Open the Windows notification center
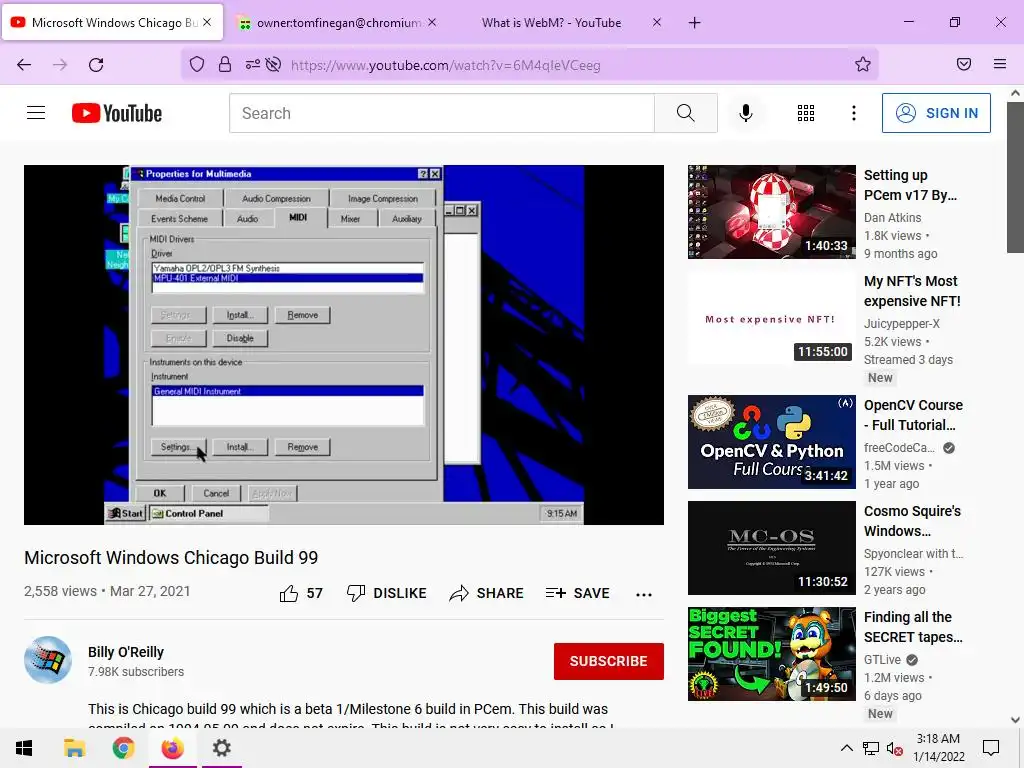The height and width of the screenshot is (768, 1024). click(x=991, y=748)
